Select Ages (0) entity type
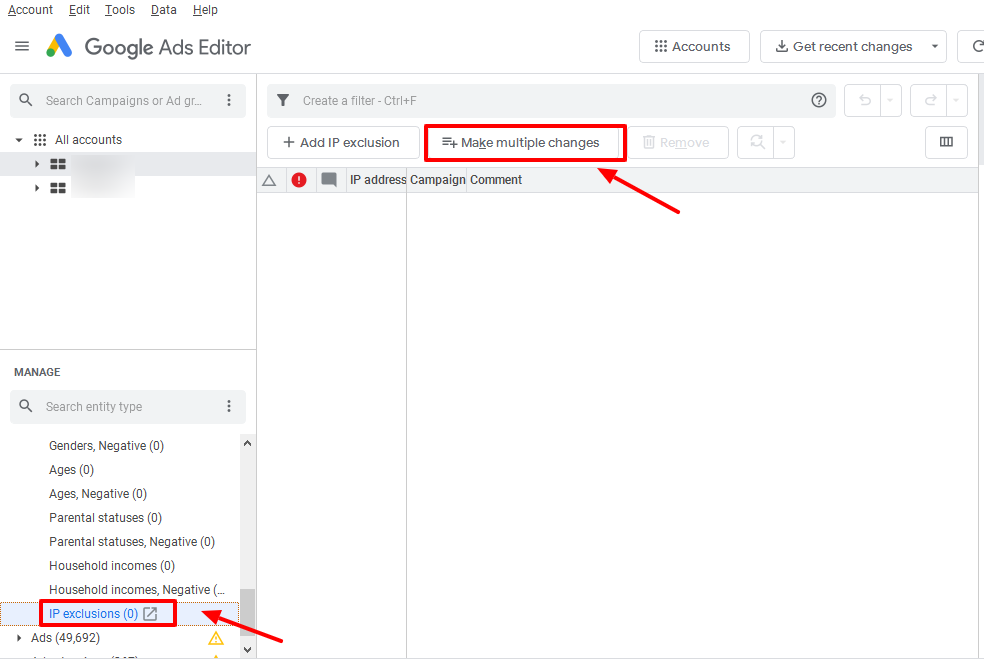984x659 pixels. click(72, 470)
